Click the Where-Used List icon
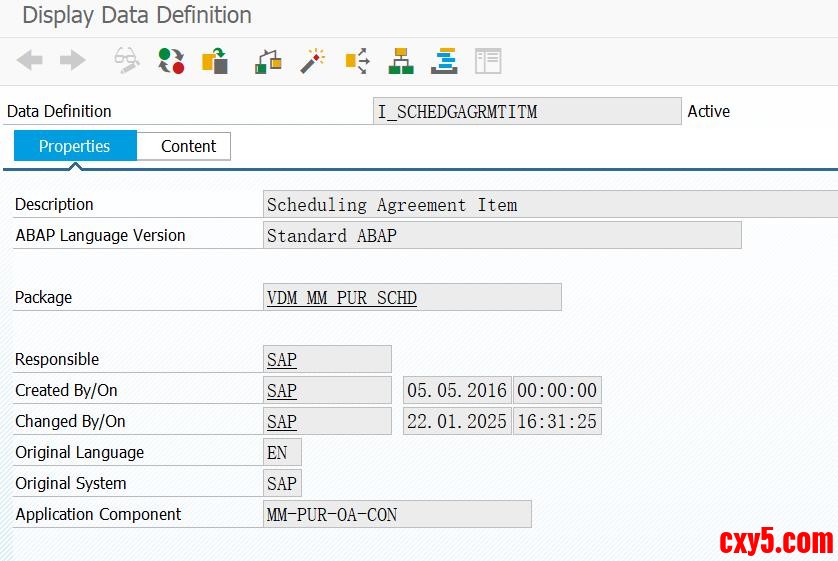Image resolution: width=838 pixels, height=561 pixels. tap(357, 61)
